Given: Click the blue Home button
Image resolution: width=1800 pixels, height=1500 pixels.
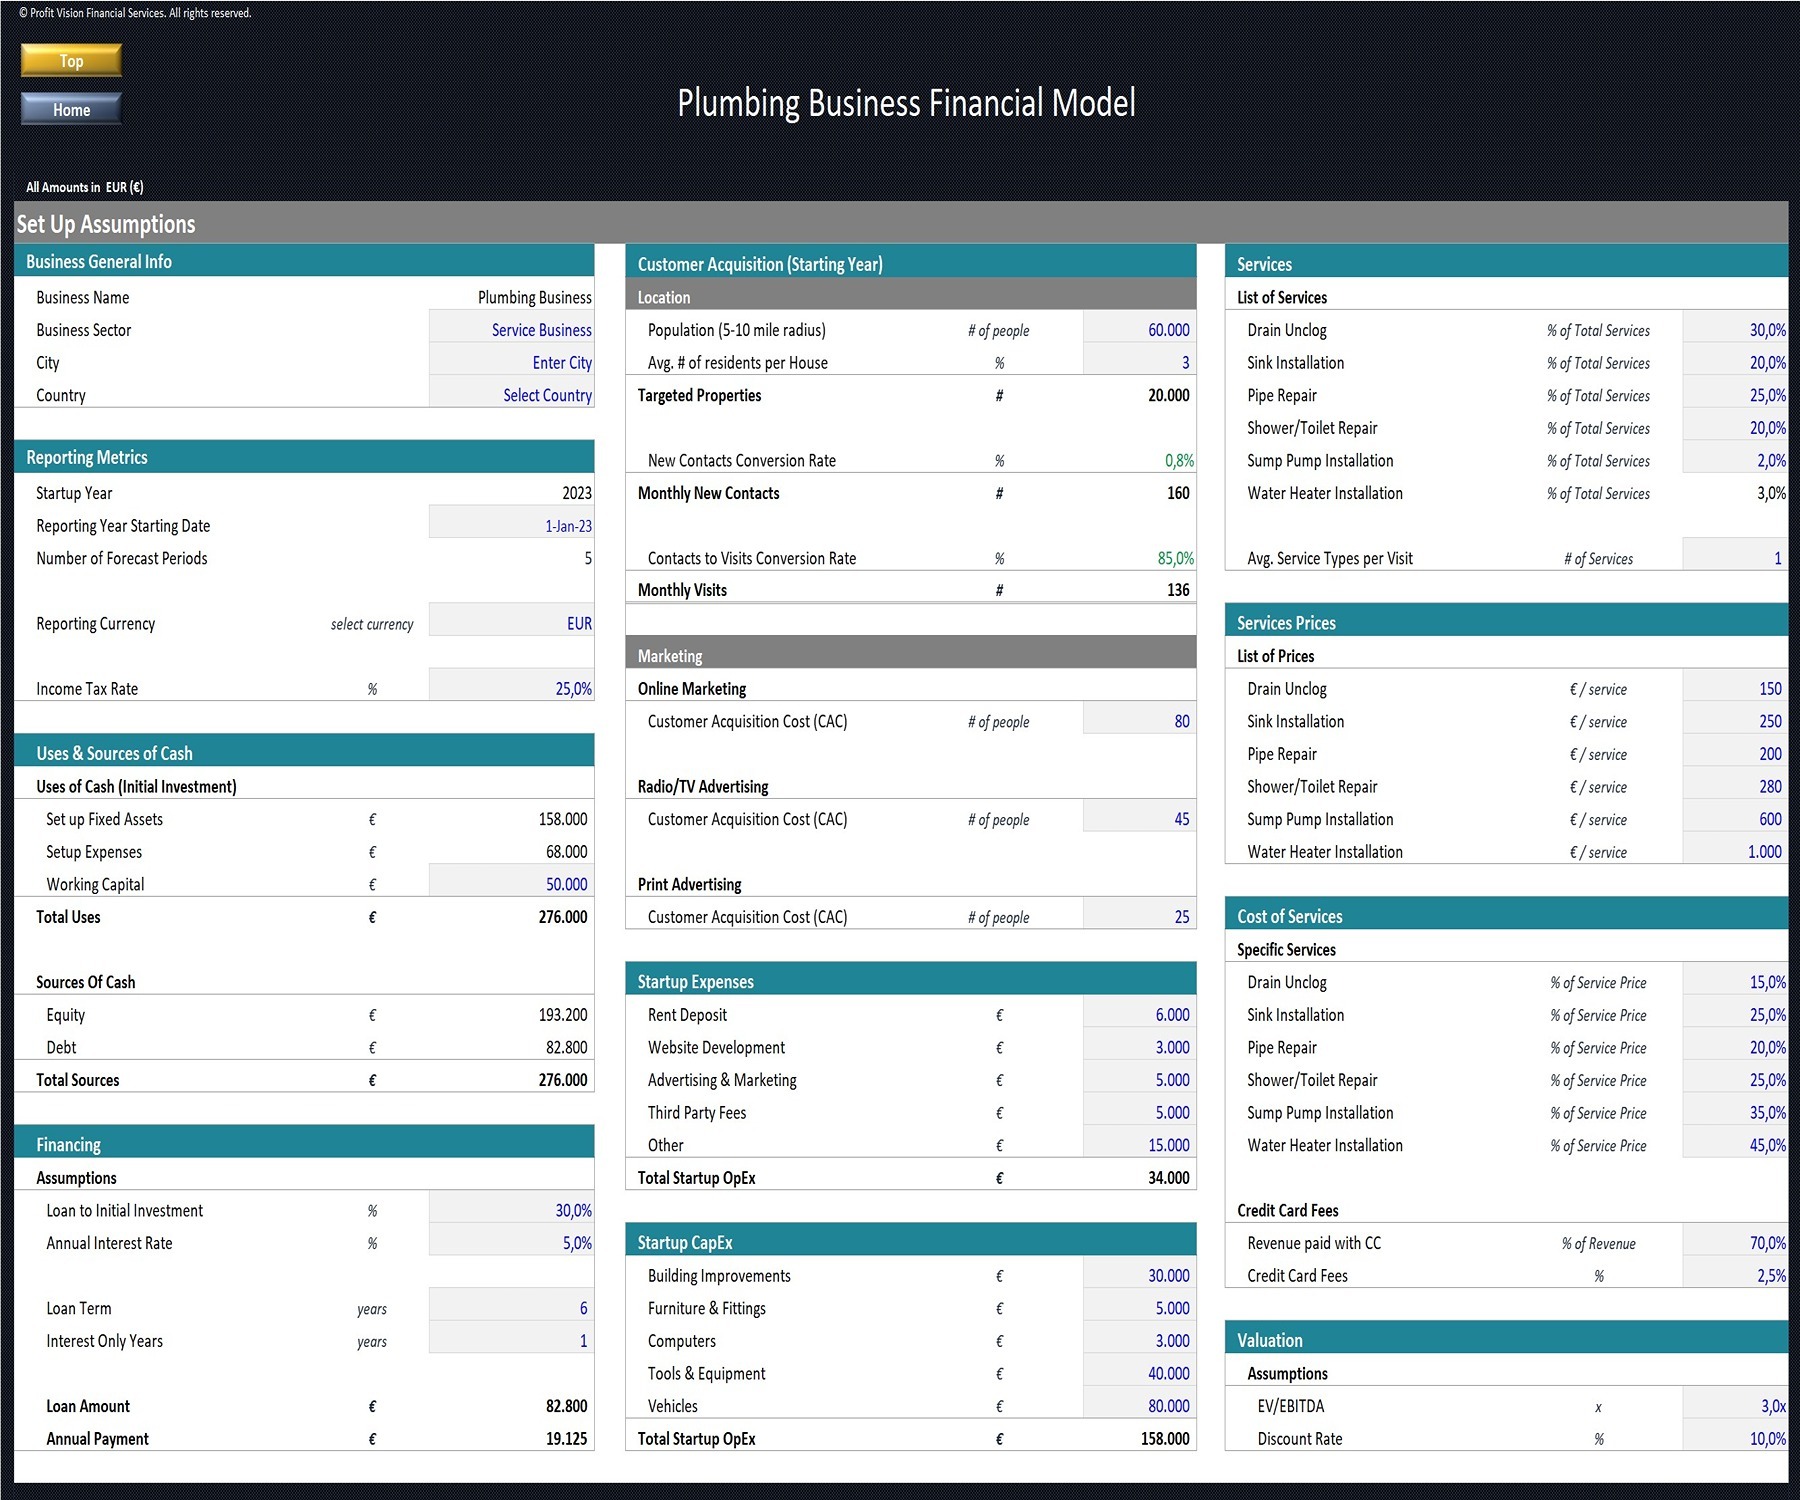Looking at the screenshot, I should pos(71,109).
